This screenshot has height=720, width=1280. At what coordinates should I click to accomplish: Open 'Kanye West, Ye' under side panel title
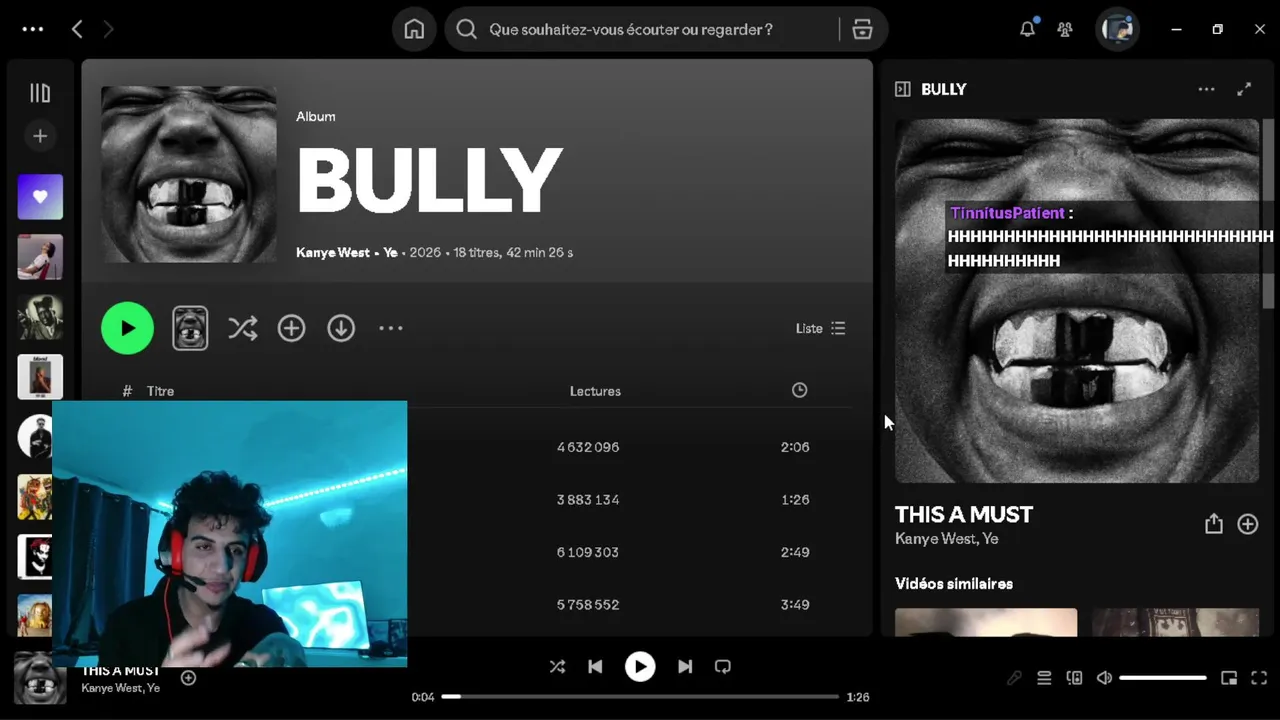[946, 538]
